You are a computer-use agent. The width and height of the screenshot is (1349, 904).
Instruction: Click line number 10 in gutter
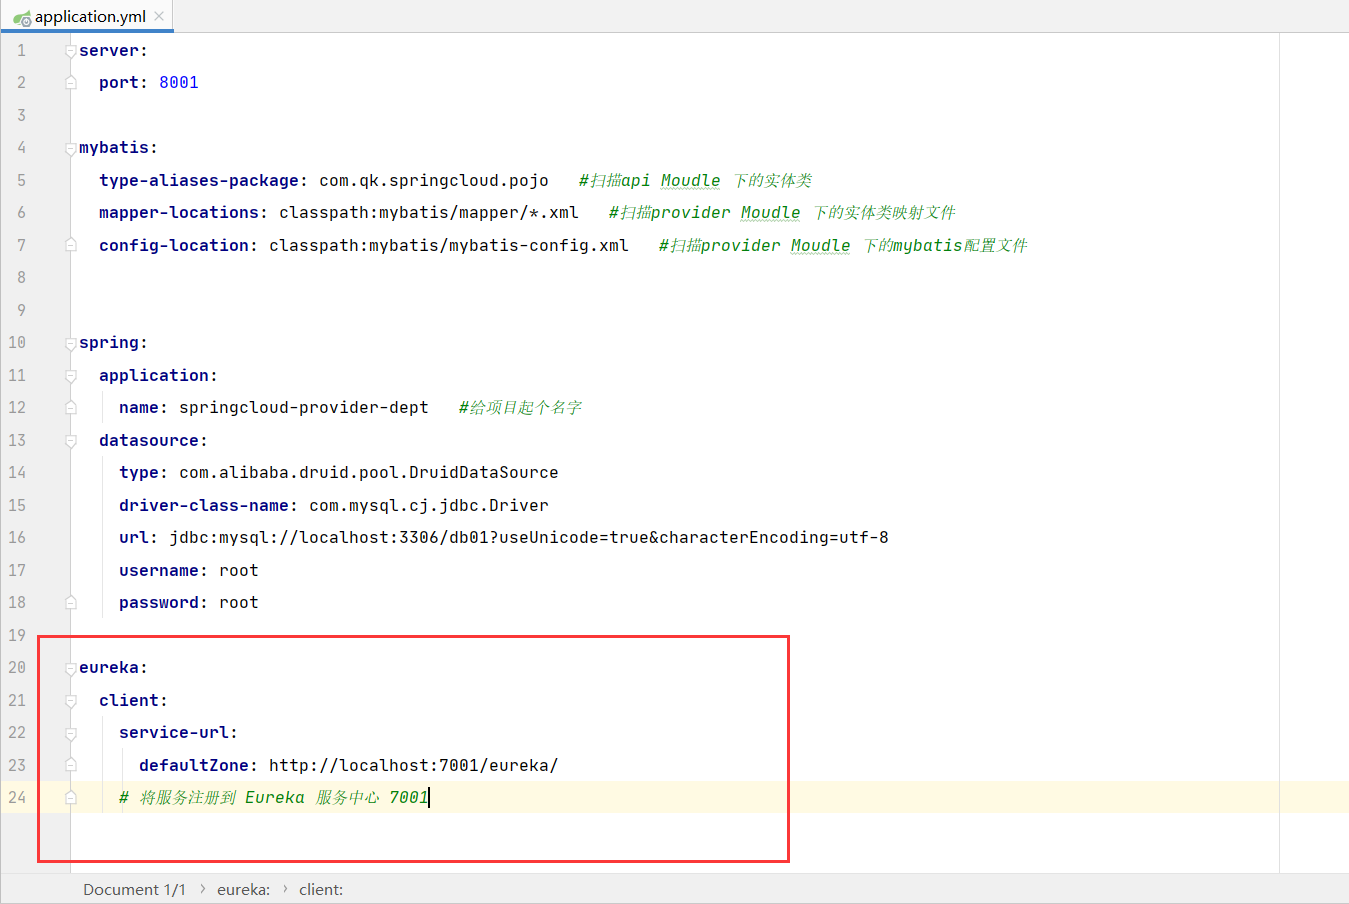pos(17,342)
